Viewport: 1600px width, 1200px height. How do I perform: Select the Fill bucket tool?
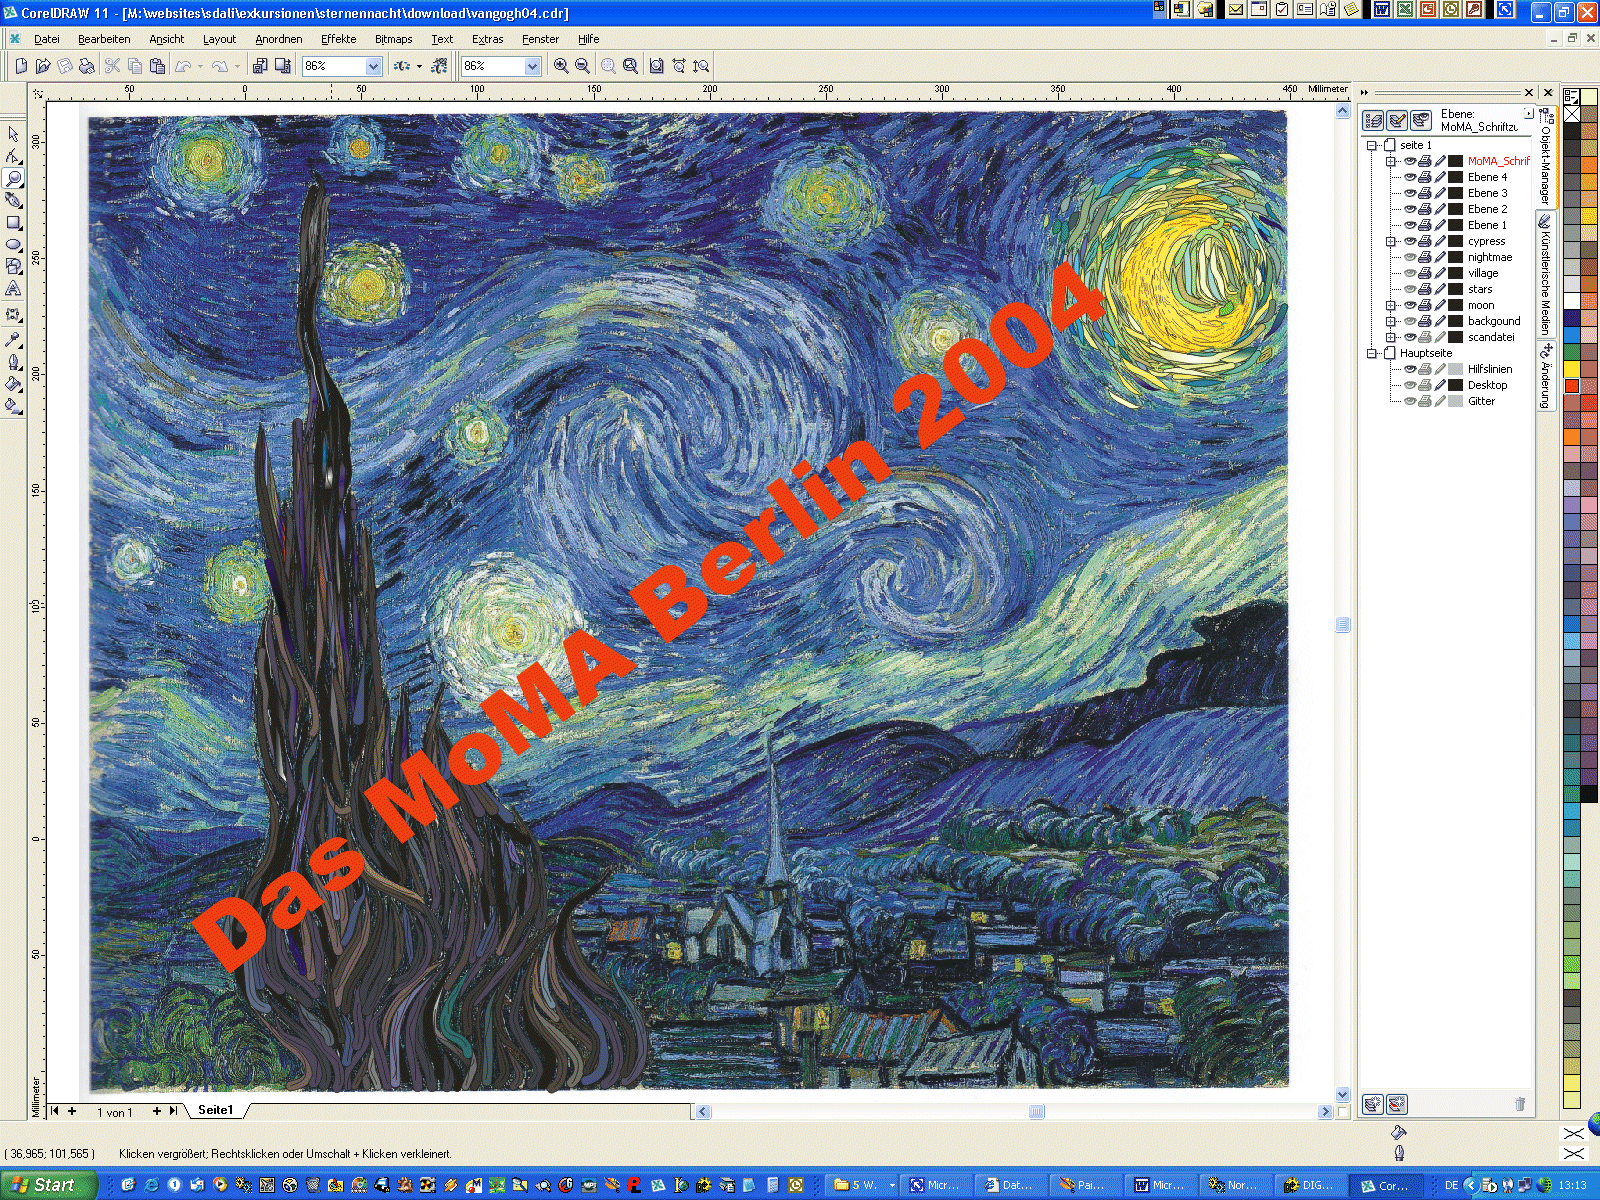(x=13, y=384)
